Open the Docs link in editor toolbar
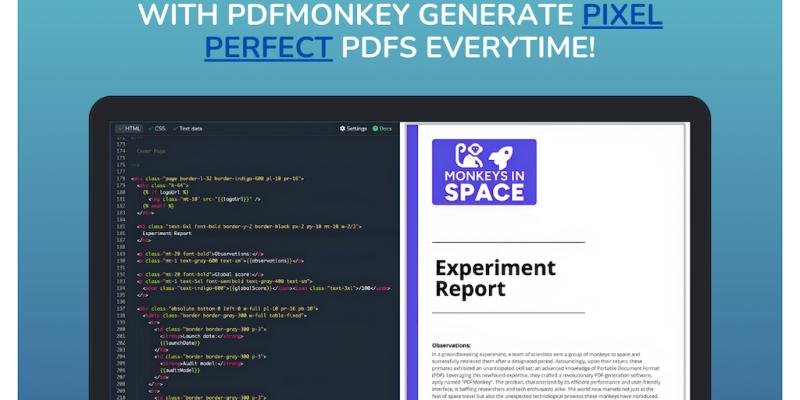This screenshot has width=800, height=400. click(382, 129)
